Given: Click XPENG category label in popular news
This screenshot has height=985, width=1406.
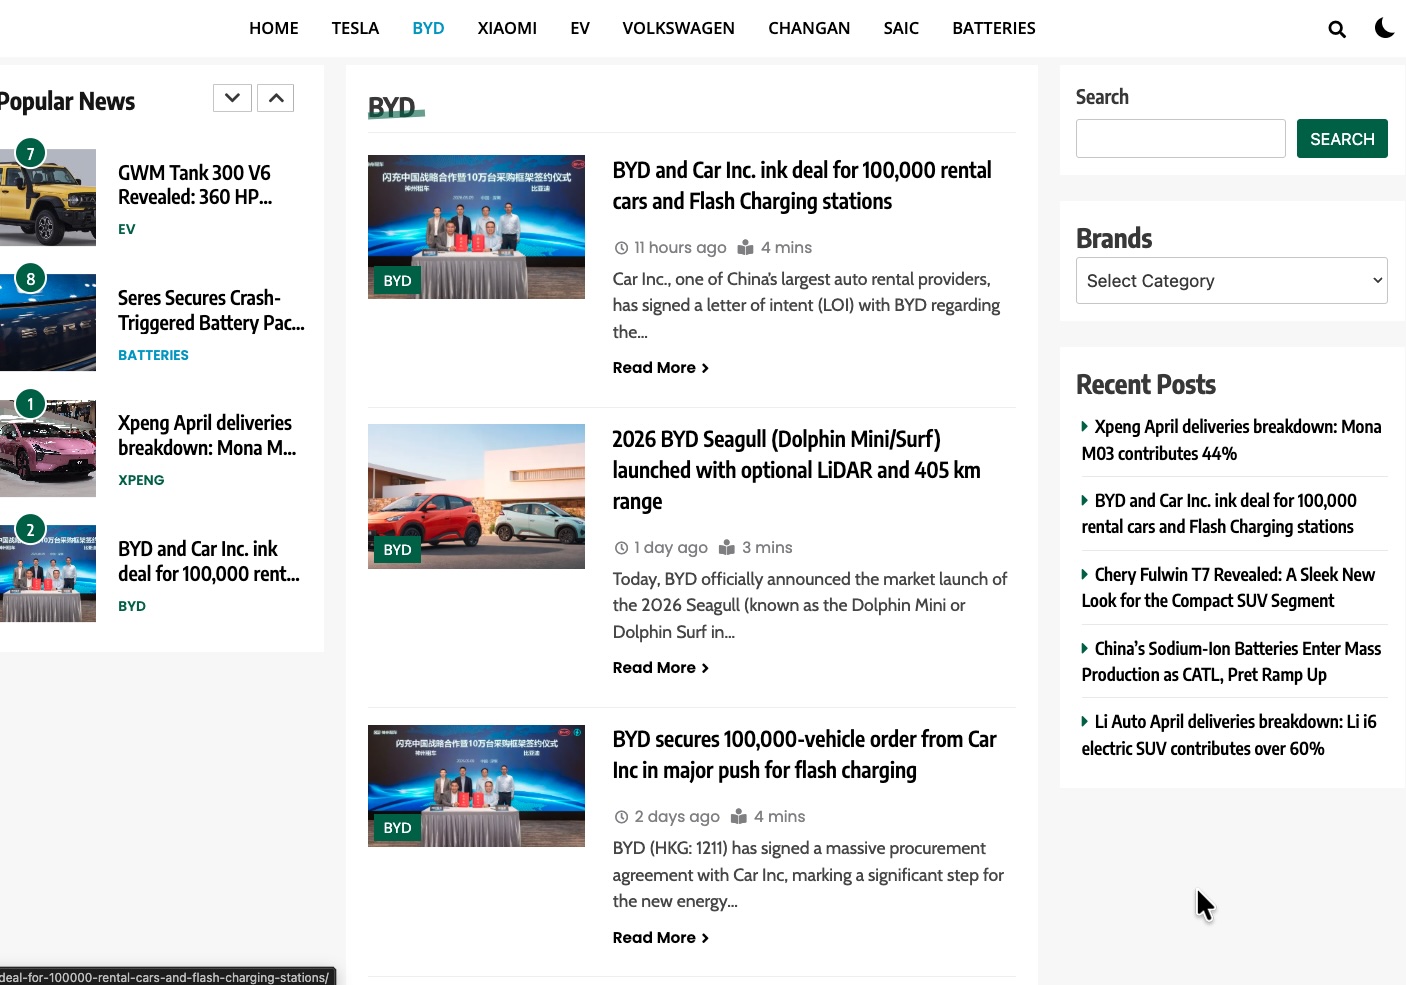Looking at the screenshot, I should 141,480.
